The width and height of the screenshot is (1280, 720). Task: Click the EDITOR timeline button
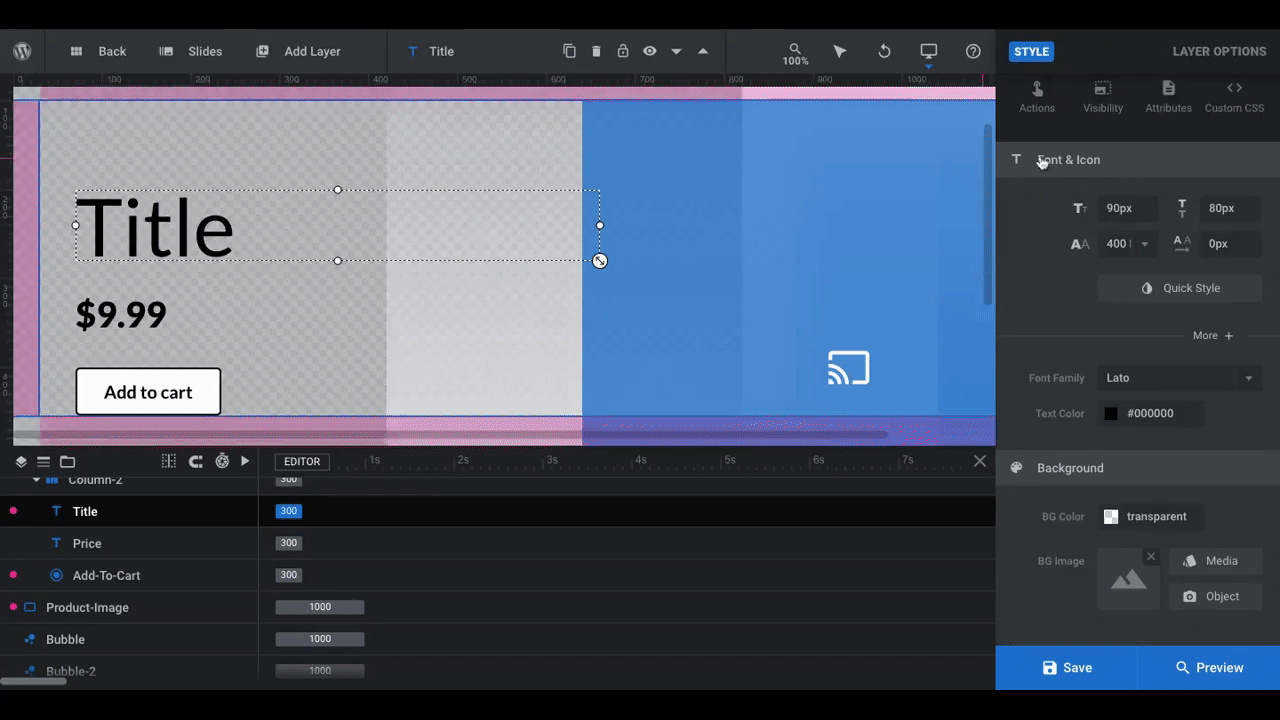pyautogui.click(x=302, y=461)
